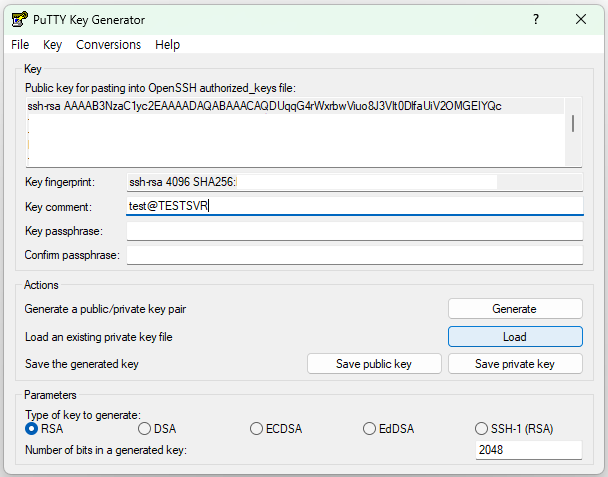Viewport: 608px width, 477px height.
Task: Open the Conversions menu
Action: [109, 45]
